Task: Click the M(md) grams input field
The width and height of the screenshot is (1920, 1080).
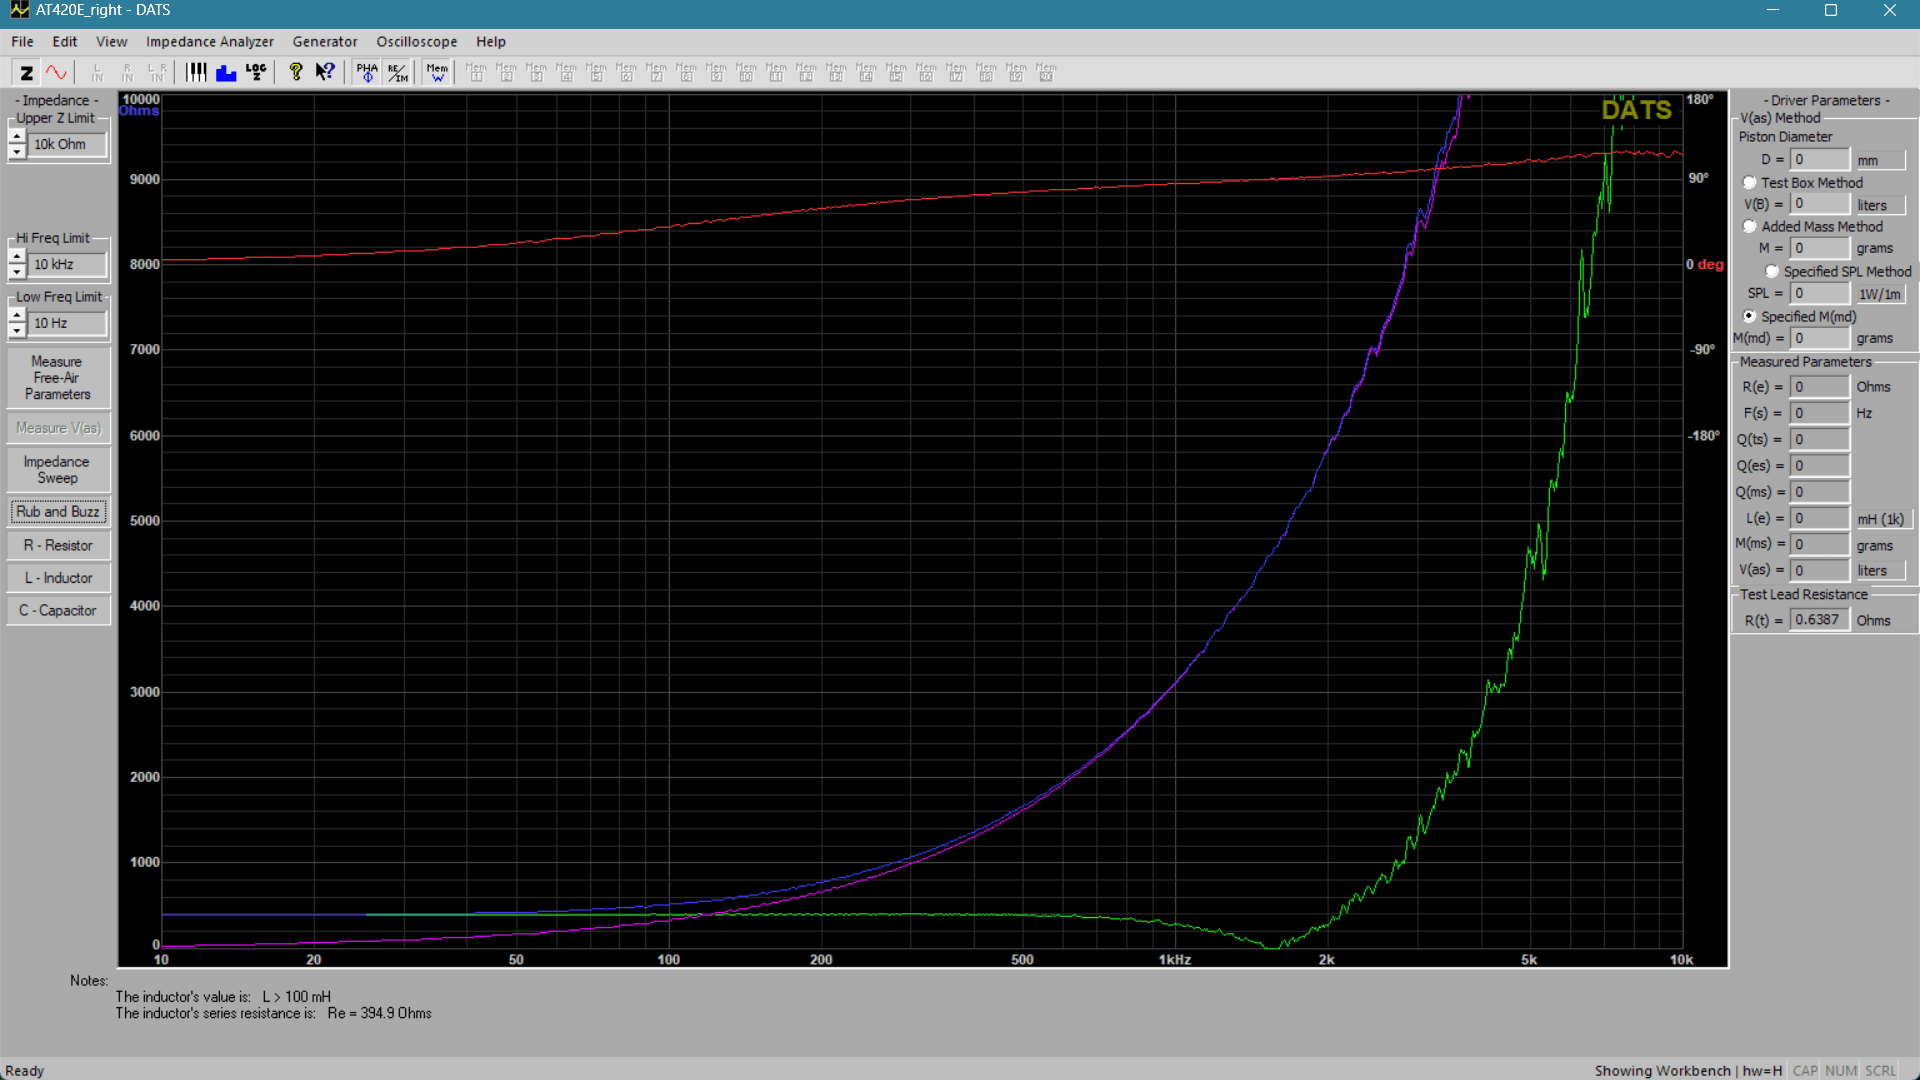Action: (x=1820, y=338)
